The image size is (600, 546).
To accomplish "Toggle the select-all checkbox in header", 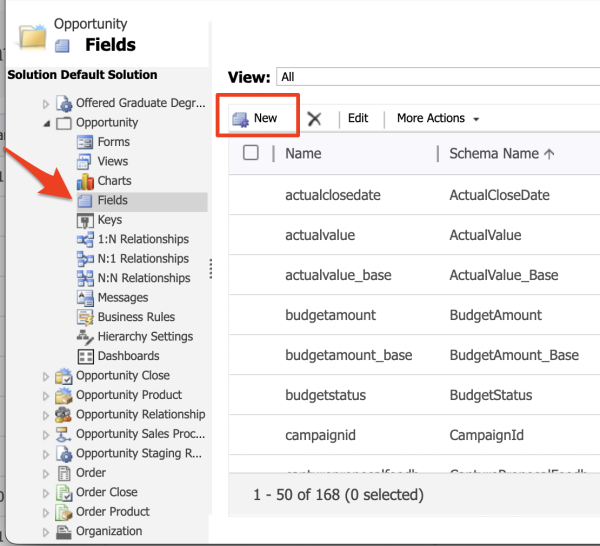I will 251,153.
